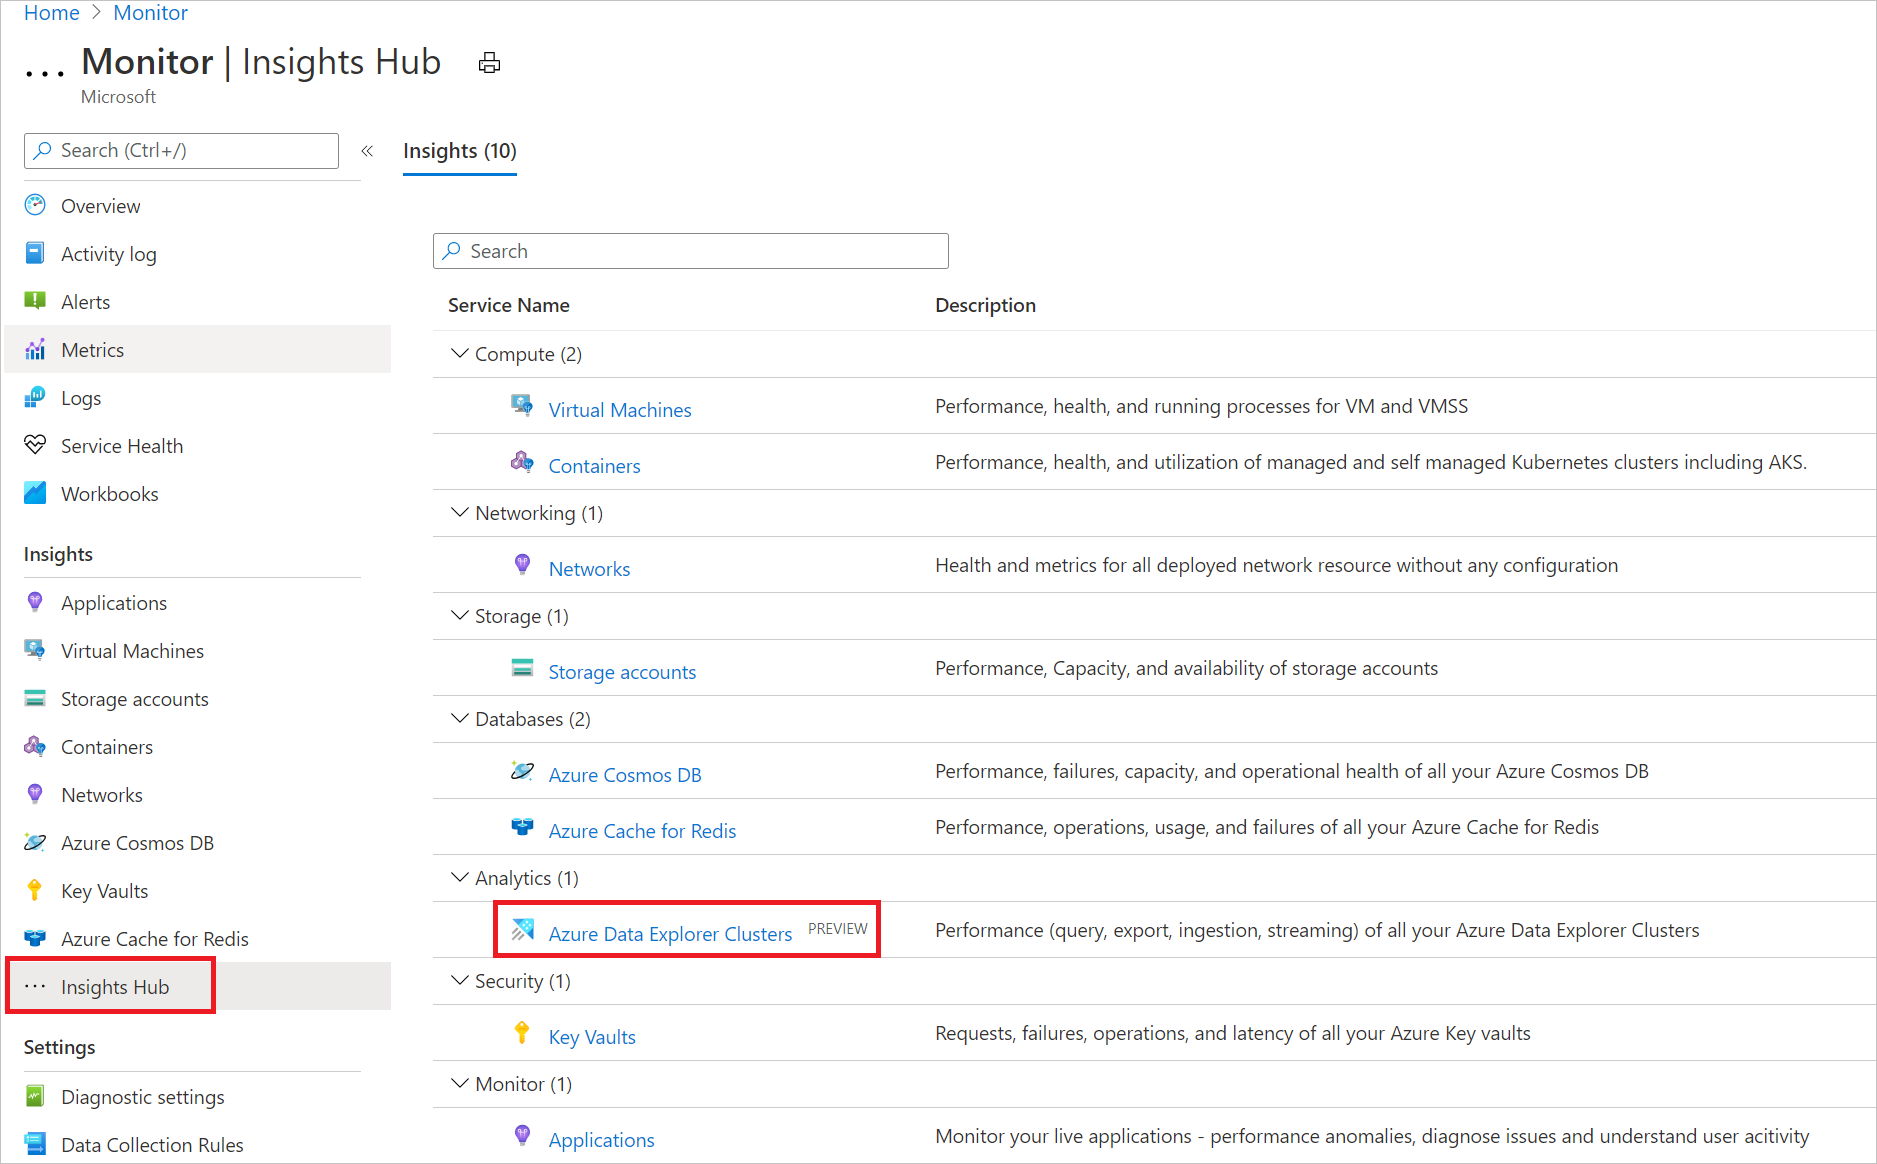This screenshot has height=1164, width=1877.
Task: Open Diagnostic settings via its icon
Action: [x=35, y=1096]
